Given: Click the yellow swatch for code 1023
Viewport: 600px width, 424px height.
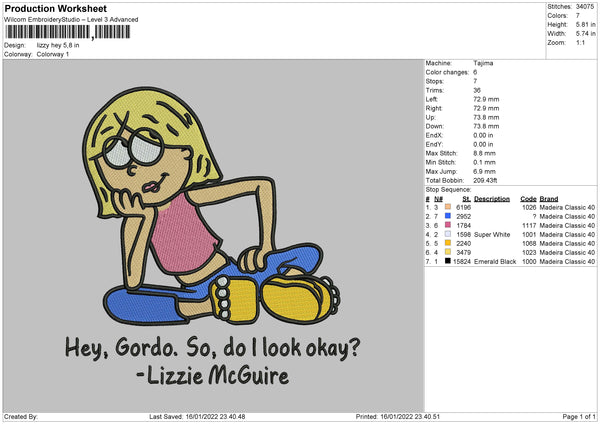Looking at the screenshot, I should (x=448, y=252).
